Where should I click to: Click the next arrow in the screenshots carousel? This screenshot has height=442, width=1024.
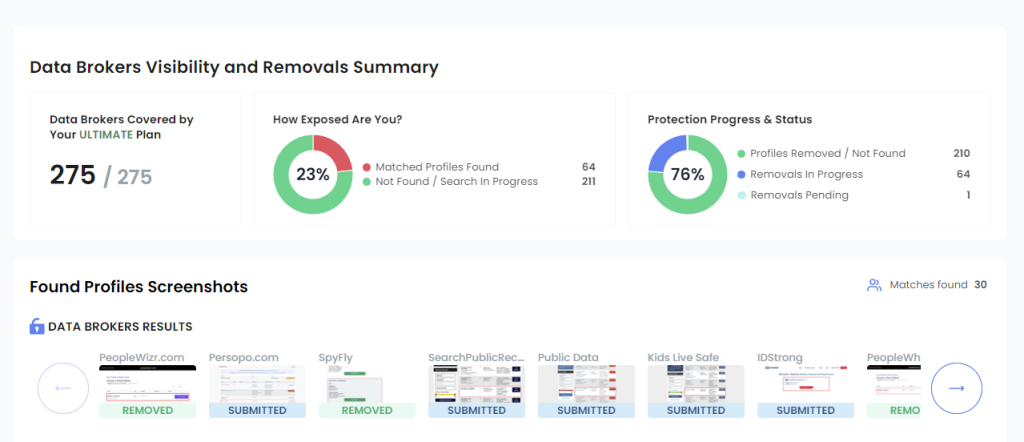coord(956,388)
